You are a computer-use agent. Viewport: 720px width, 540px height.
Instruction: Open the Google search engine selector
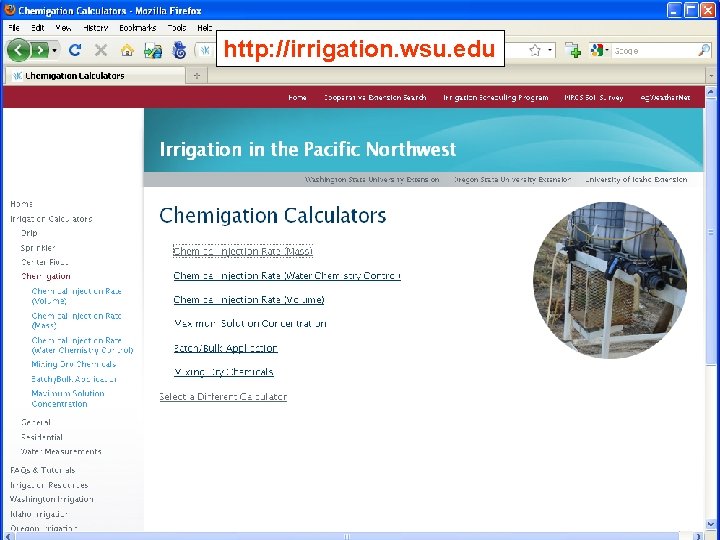click(600, 50)
